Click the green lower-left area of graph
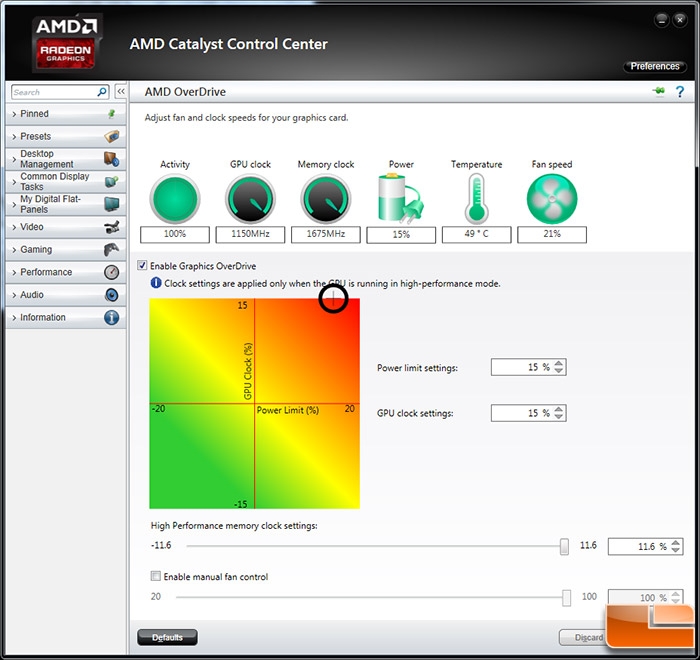 pos(201,456)
